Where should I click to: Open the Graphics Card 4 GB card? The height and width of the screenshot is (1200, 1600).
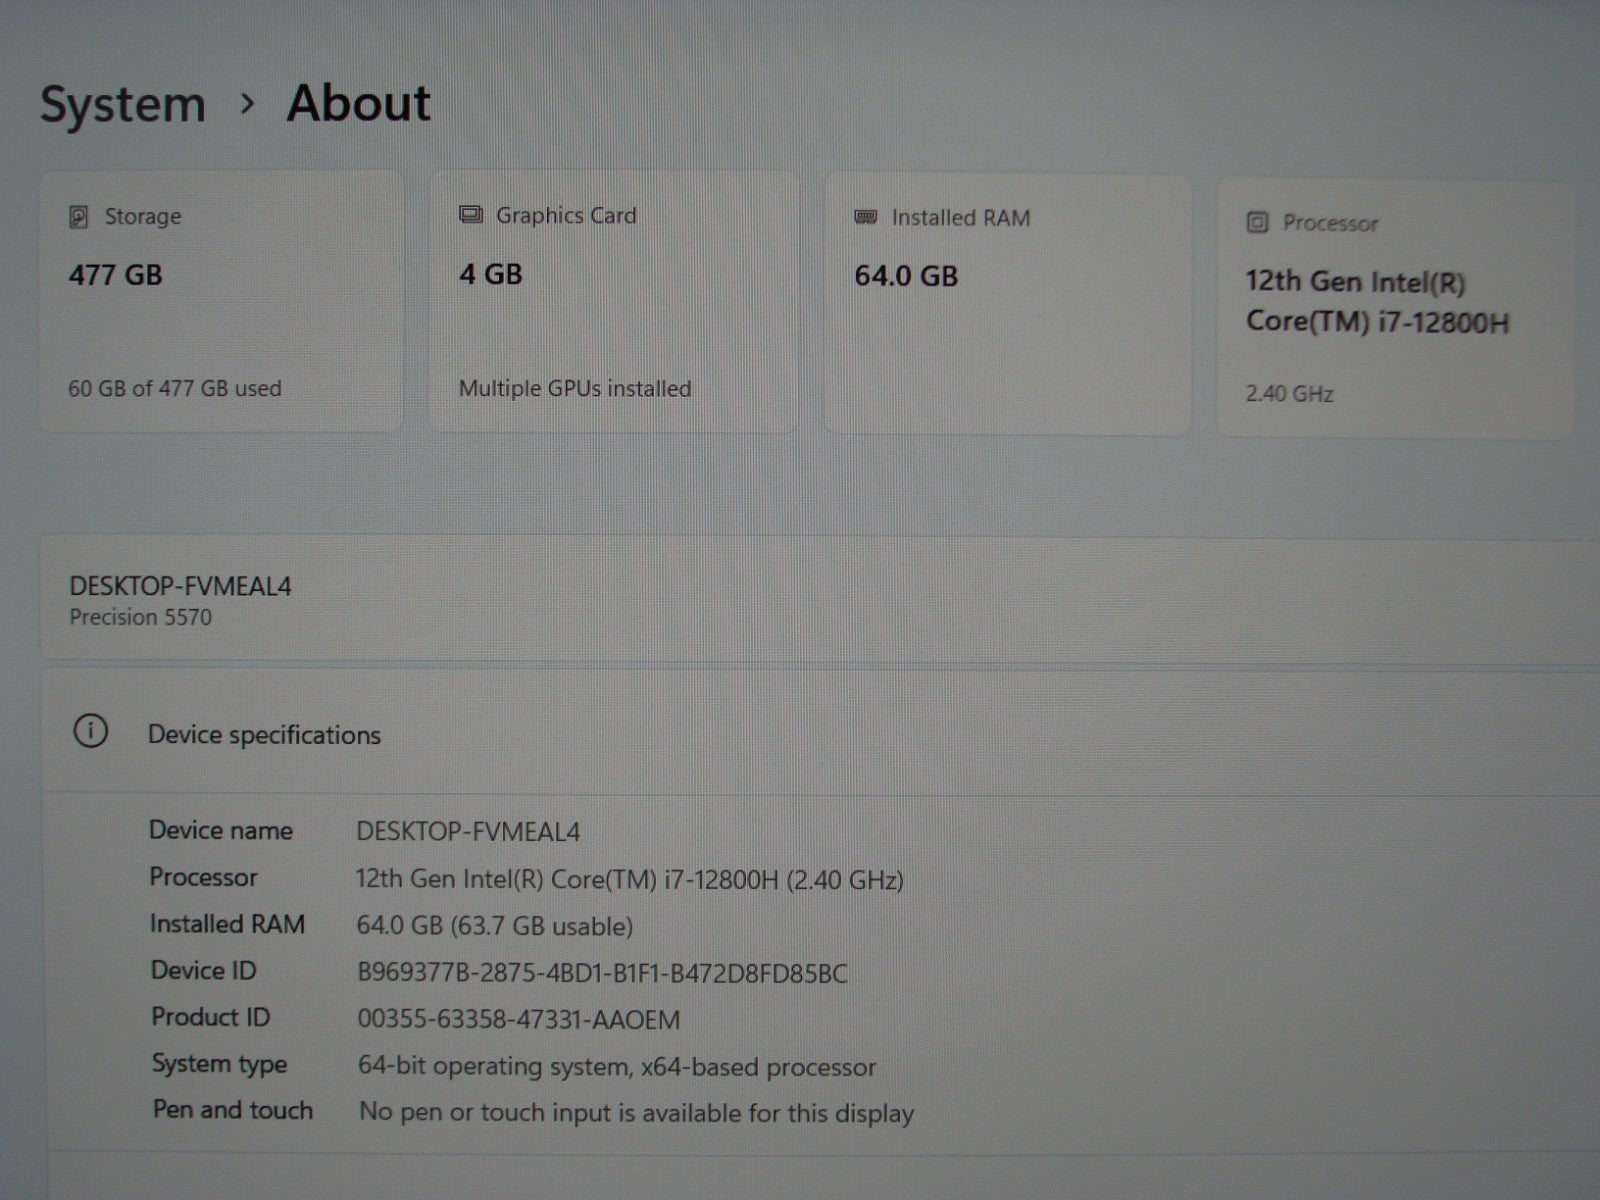(x=613, y=301)
